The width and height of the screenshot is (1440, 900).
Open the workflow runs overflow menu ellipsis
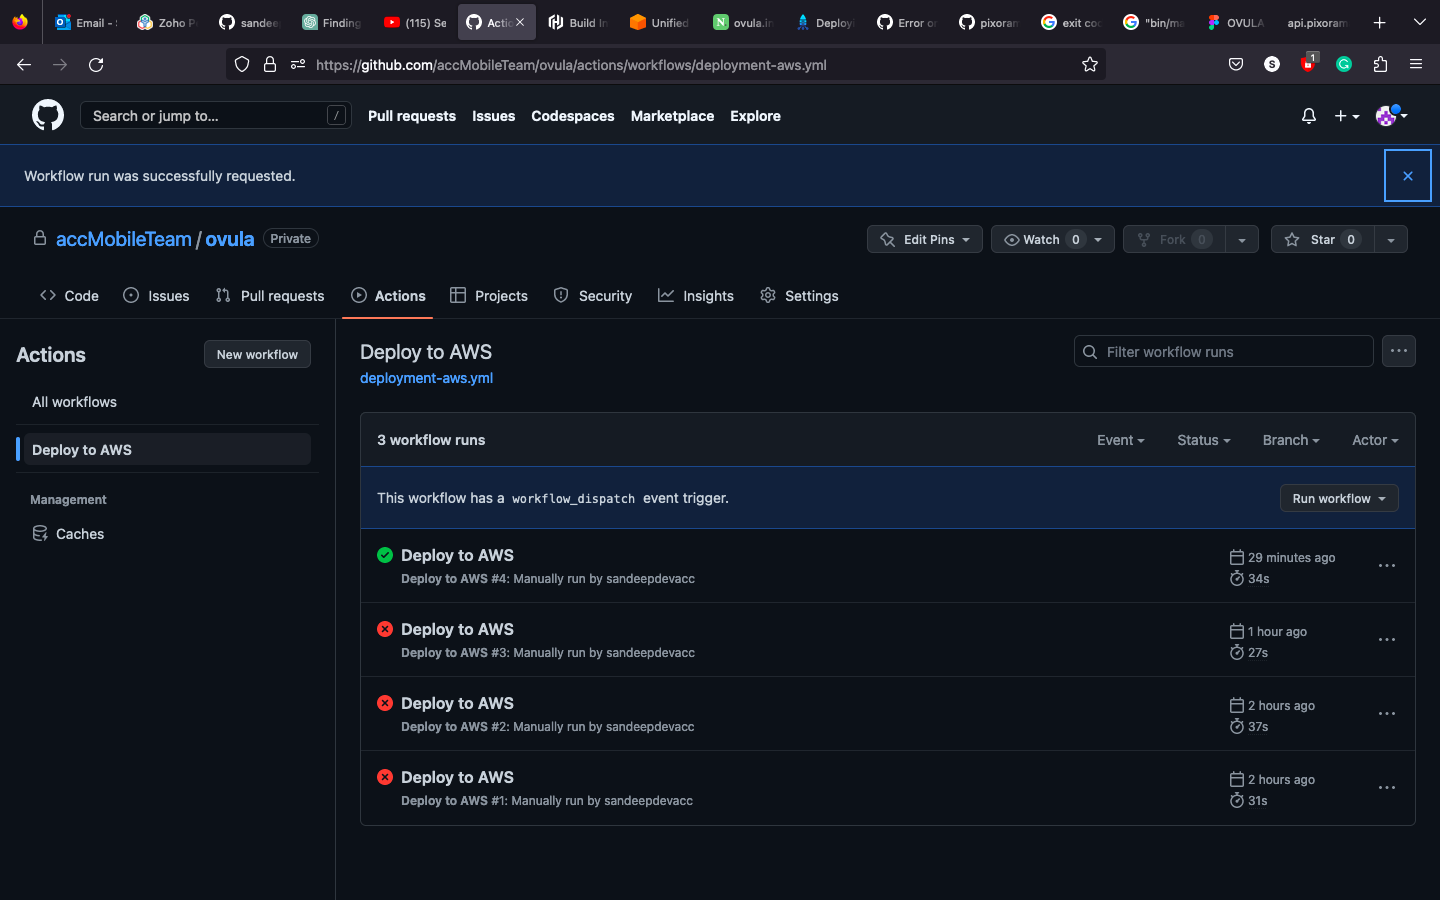click(x=1398, y=350)
